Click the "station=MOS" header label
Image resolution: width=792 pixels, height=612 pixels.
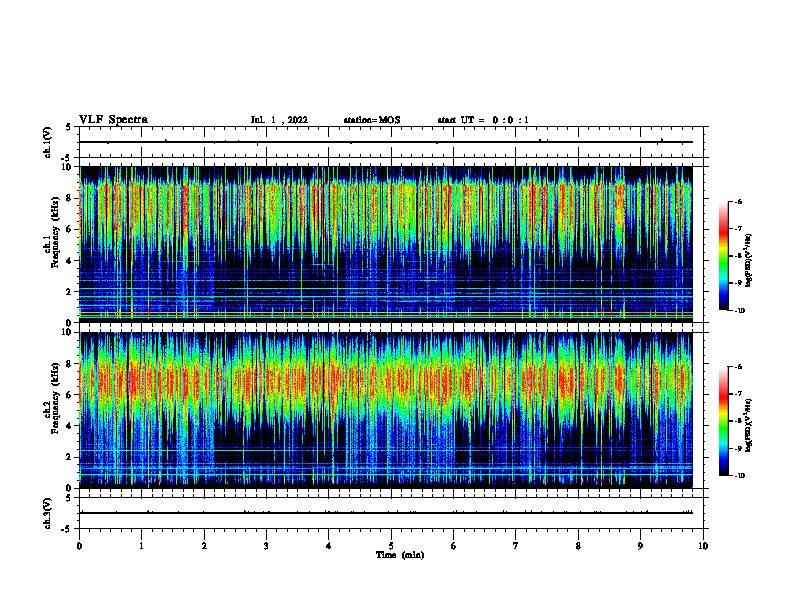[x=372, y=120]
